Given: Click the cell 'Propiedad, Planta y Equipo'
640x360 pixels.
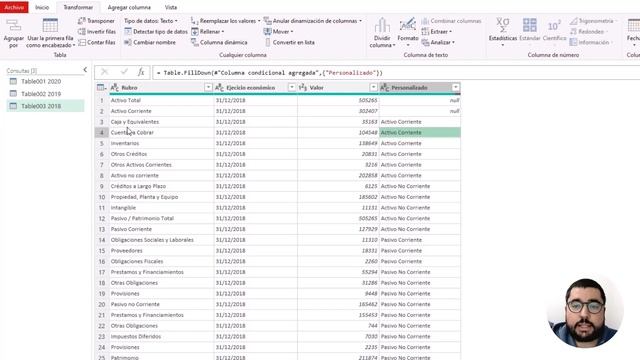Looking at the screenshot, I should 161,197.
